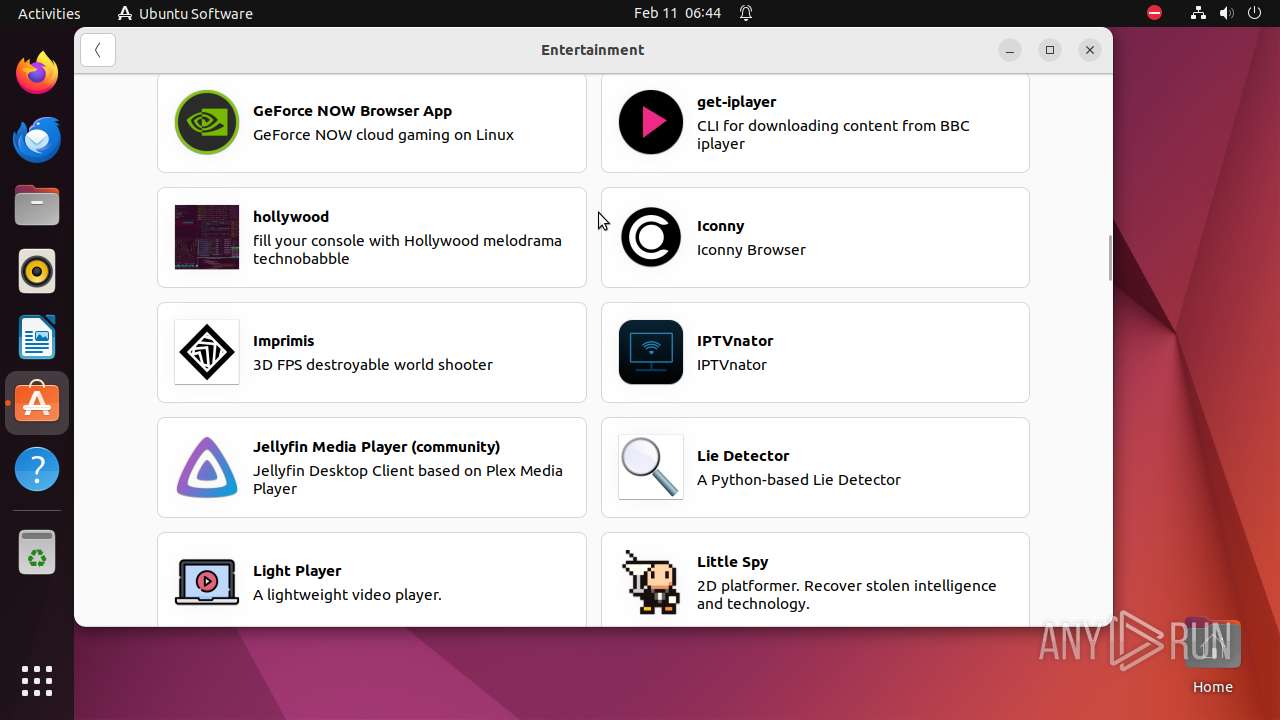Click the red do-not-disturb tray icon
The width and height of the screenshot is (1280, 720).
click(1155, 13)
